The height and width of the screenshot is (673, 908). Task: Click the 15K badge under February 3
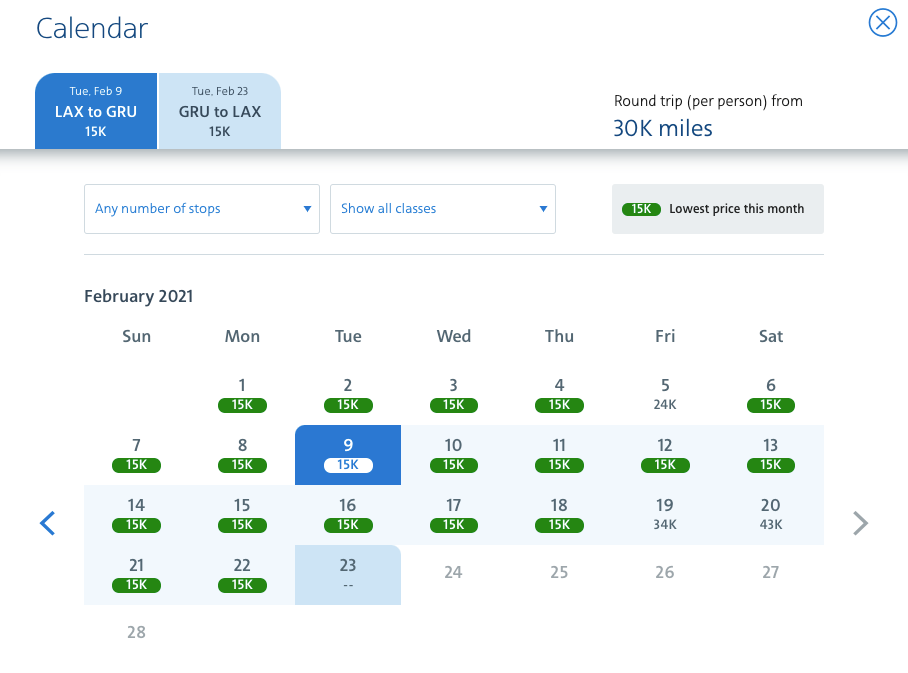453,405
